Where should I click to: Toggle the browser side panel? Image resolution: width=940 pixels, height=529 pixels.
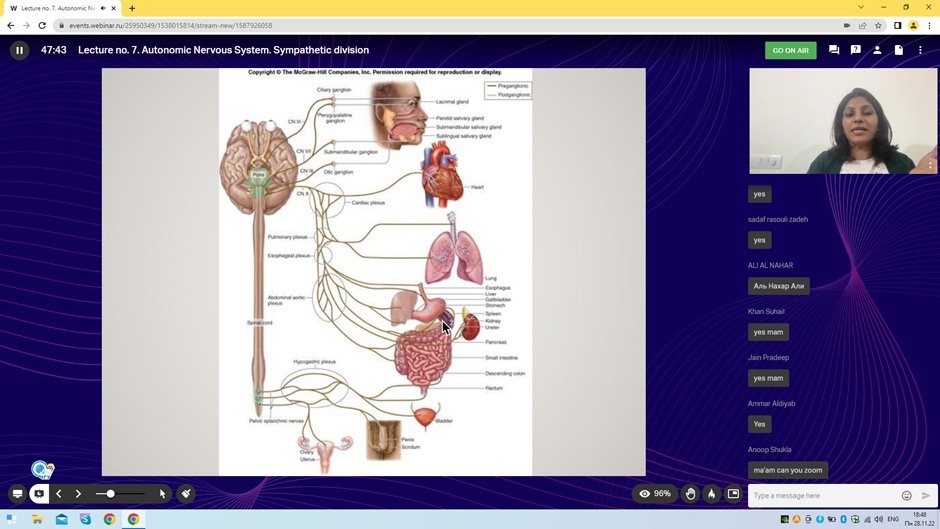coord(897,25)
